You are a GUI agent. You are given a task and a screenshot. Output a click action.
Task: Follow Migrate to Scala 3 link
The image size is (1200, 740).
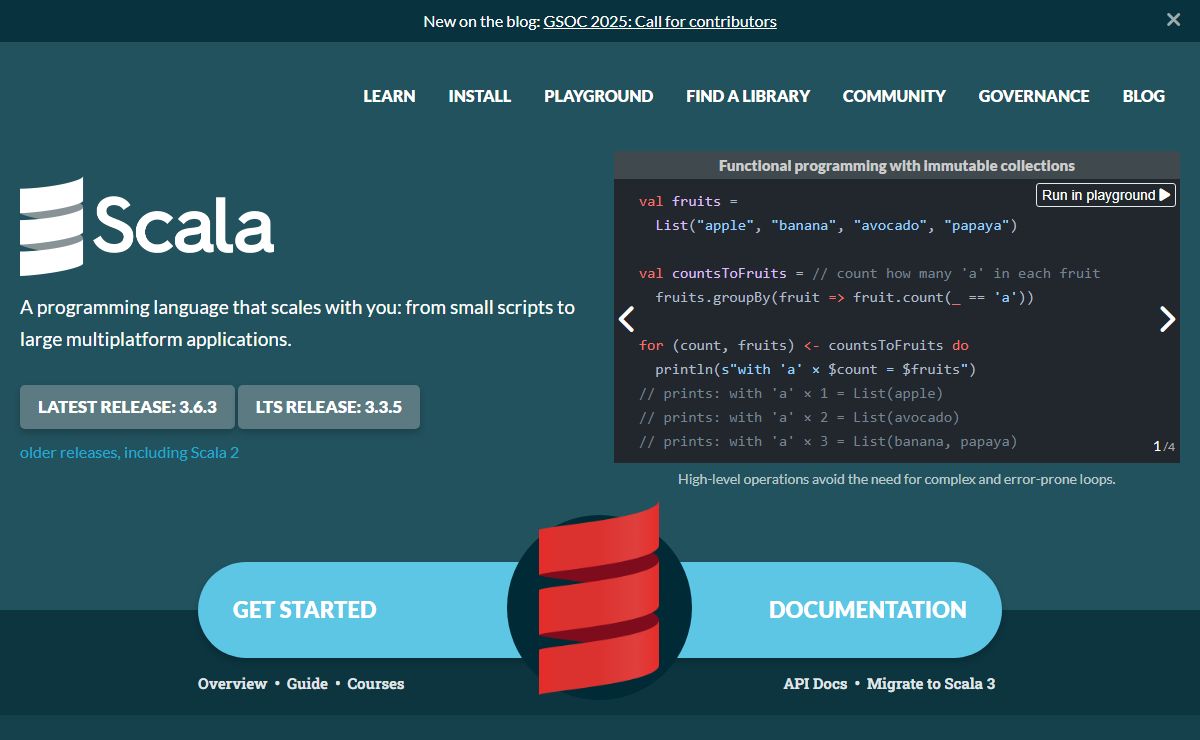931,684
